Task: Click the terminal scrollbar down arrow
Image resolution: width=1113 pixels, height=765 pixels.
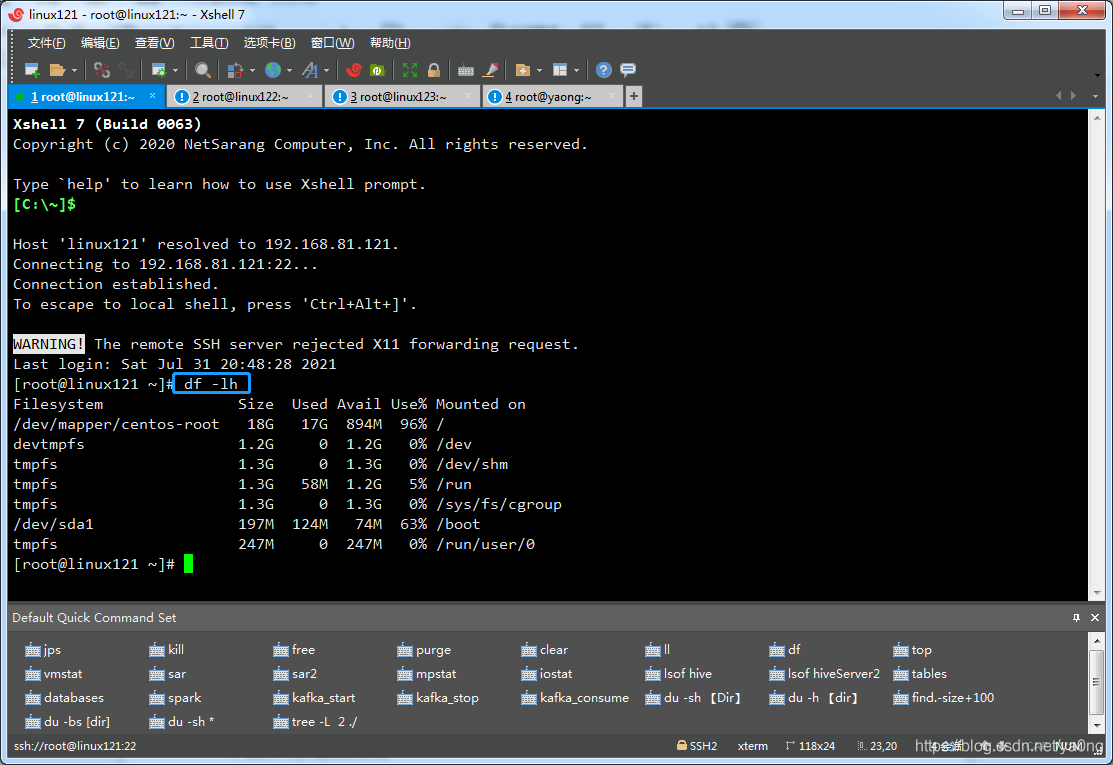Action: point(1097,593)
